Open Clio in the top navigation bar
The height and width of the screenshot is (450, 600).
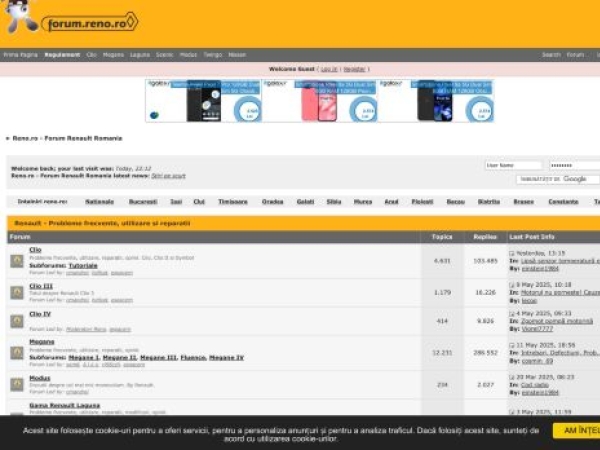point(91,55)
